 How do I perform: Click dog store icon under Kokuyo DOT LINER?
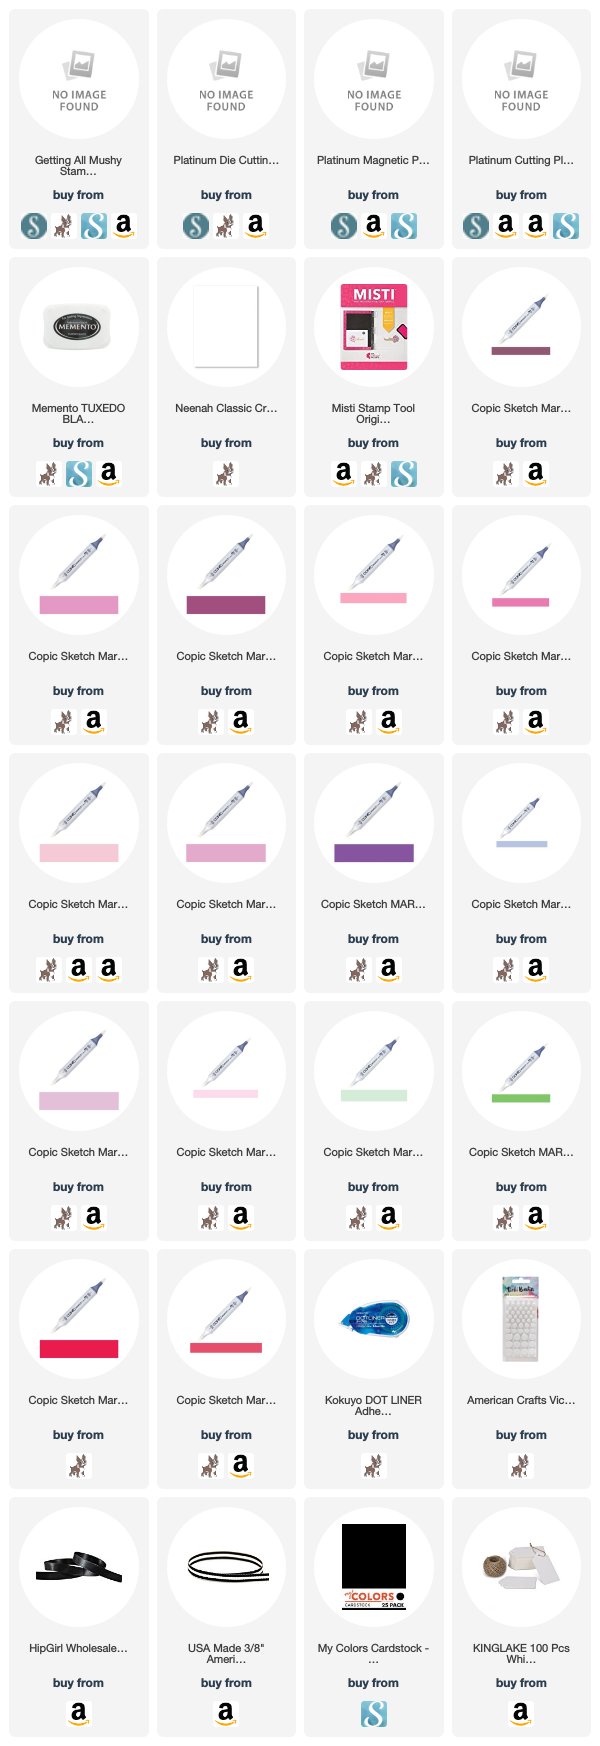373,1465
